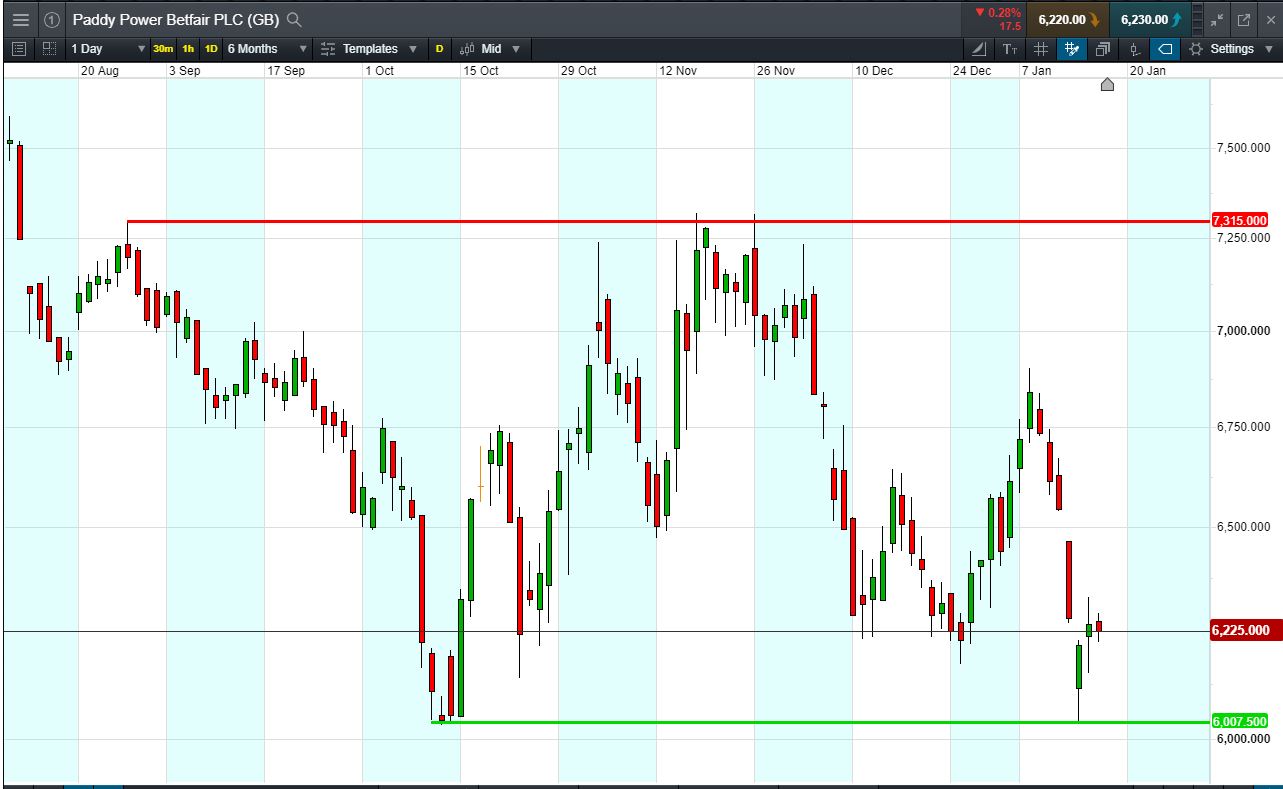This screenshot has width=1283, height=789.
Task: Click the 7,500.000 price axis label
Action: pos(1243,148)
